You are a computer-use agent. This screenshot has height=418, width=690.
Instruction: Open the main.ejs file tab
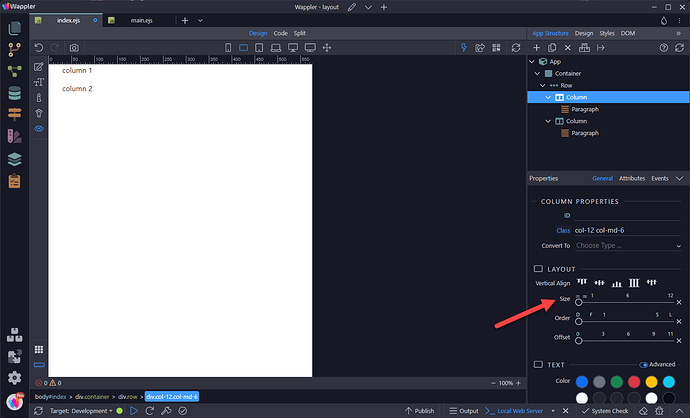(141, 20)
